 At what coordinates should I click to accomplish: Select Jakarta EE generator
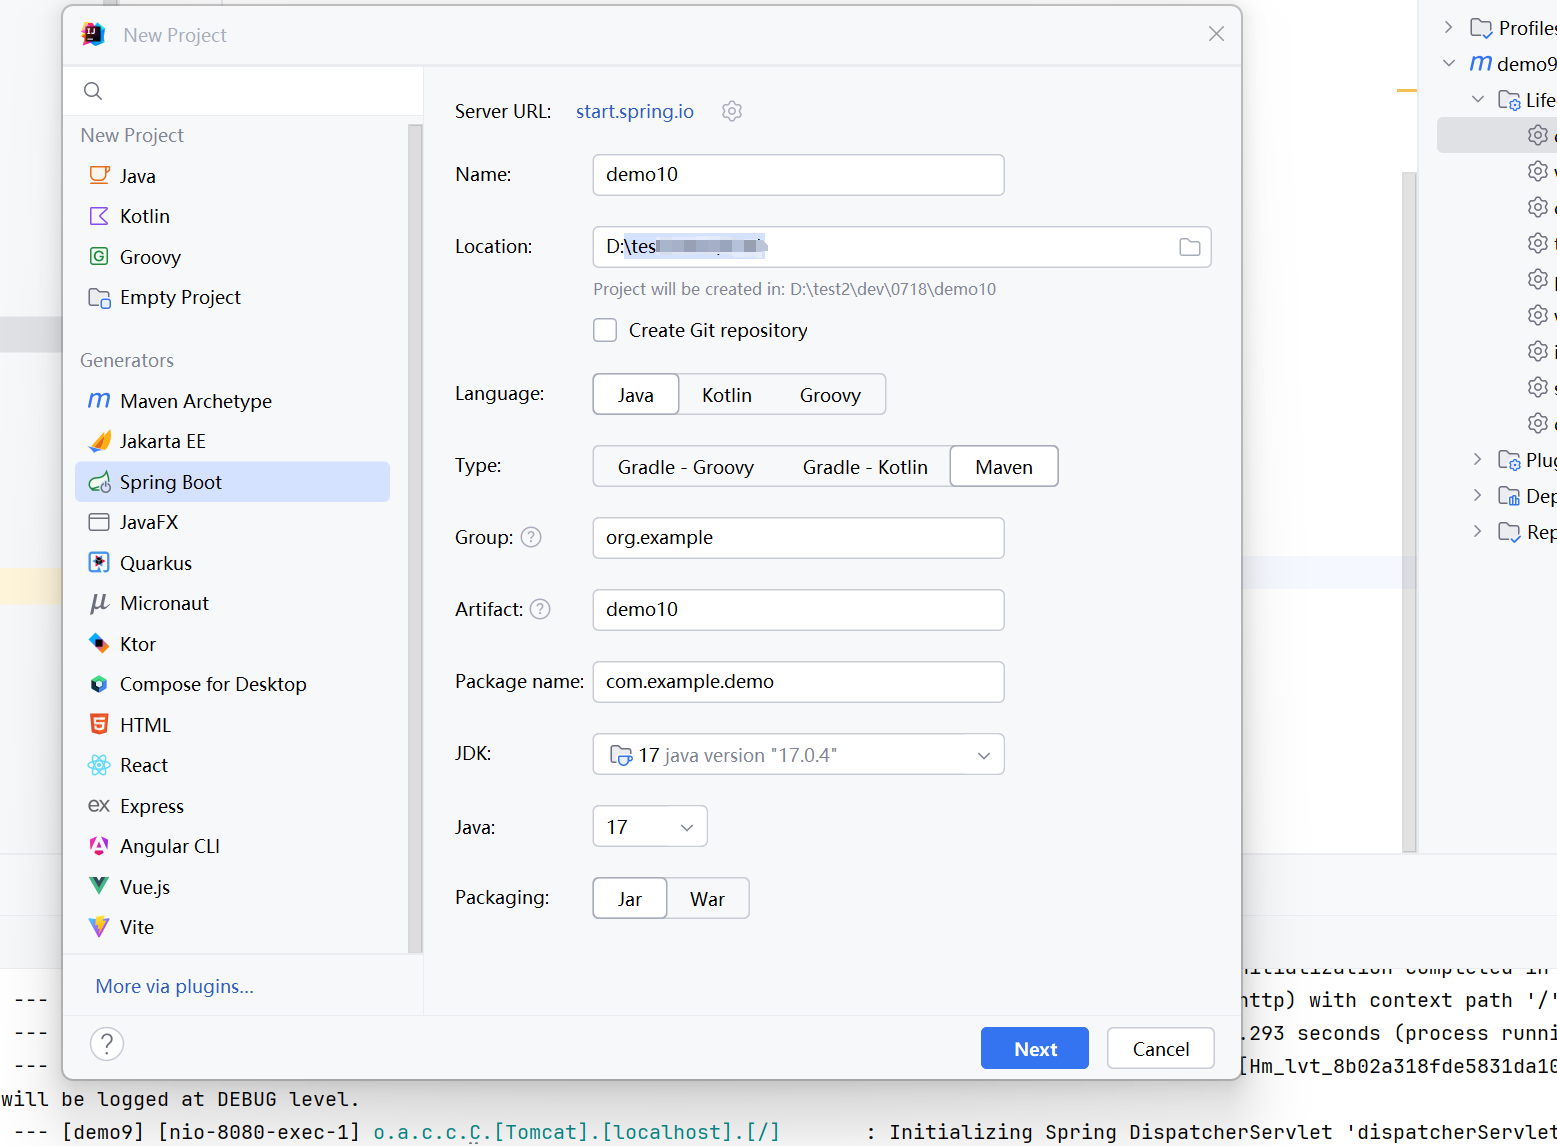232,441
